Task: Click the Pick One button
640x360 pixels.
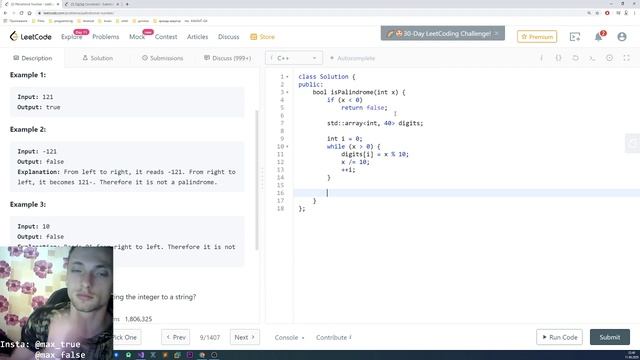Action: coord(127,338)
